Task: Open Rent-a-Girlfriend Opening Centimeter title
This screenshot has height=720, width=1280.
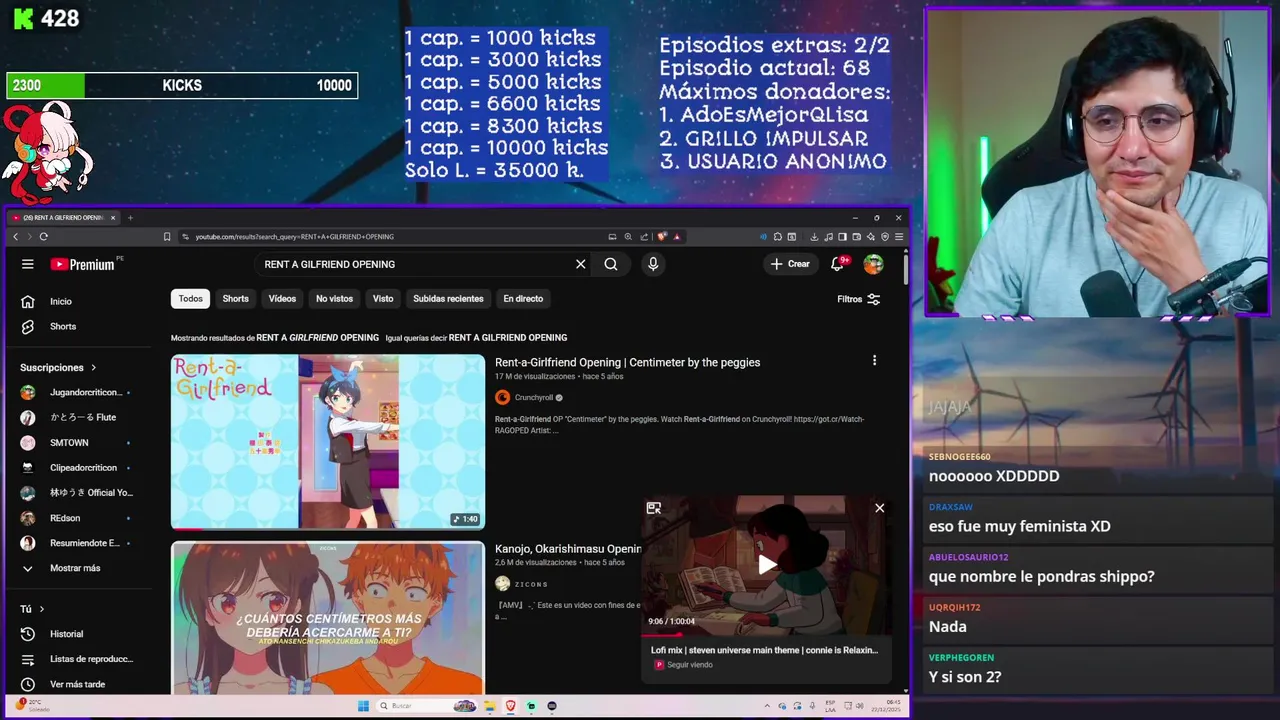Action: 627,362
